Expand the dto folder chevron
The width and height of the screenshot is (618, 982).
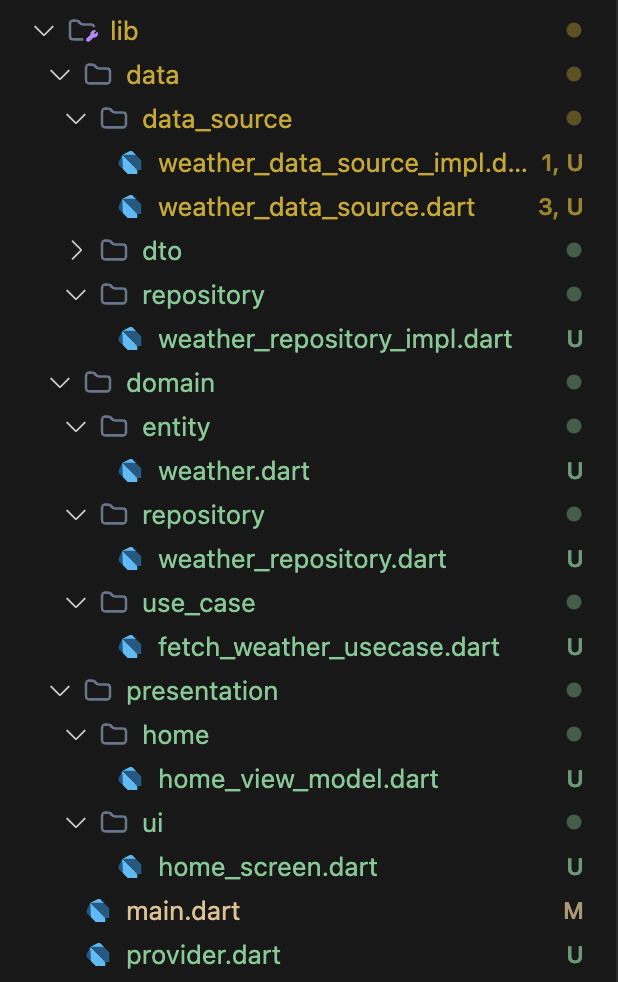[x=76, y=251]
